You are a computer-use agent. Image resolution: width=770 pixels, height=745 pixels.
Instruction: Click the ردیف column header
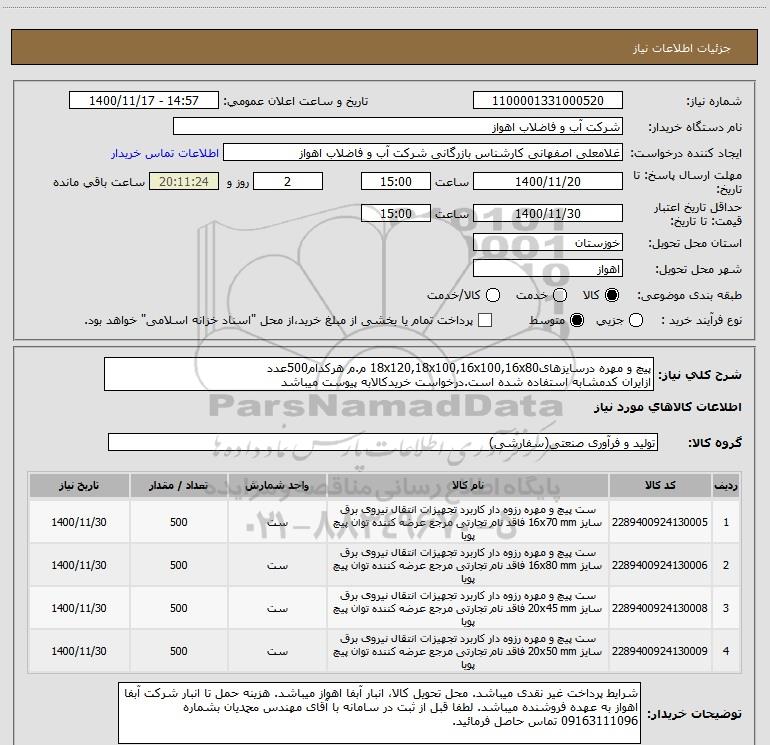coord(726,485)
